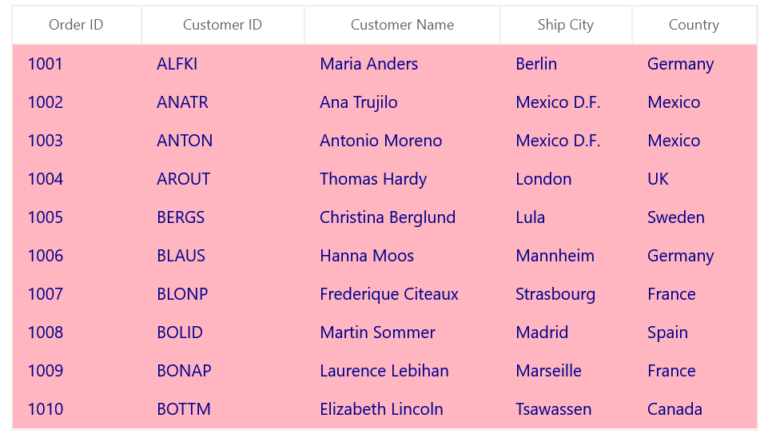Click the Frederique Citeaux name cell
The height and width of the screenshot is (438, 768).
(402, 294)
